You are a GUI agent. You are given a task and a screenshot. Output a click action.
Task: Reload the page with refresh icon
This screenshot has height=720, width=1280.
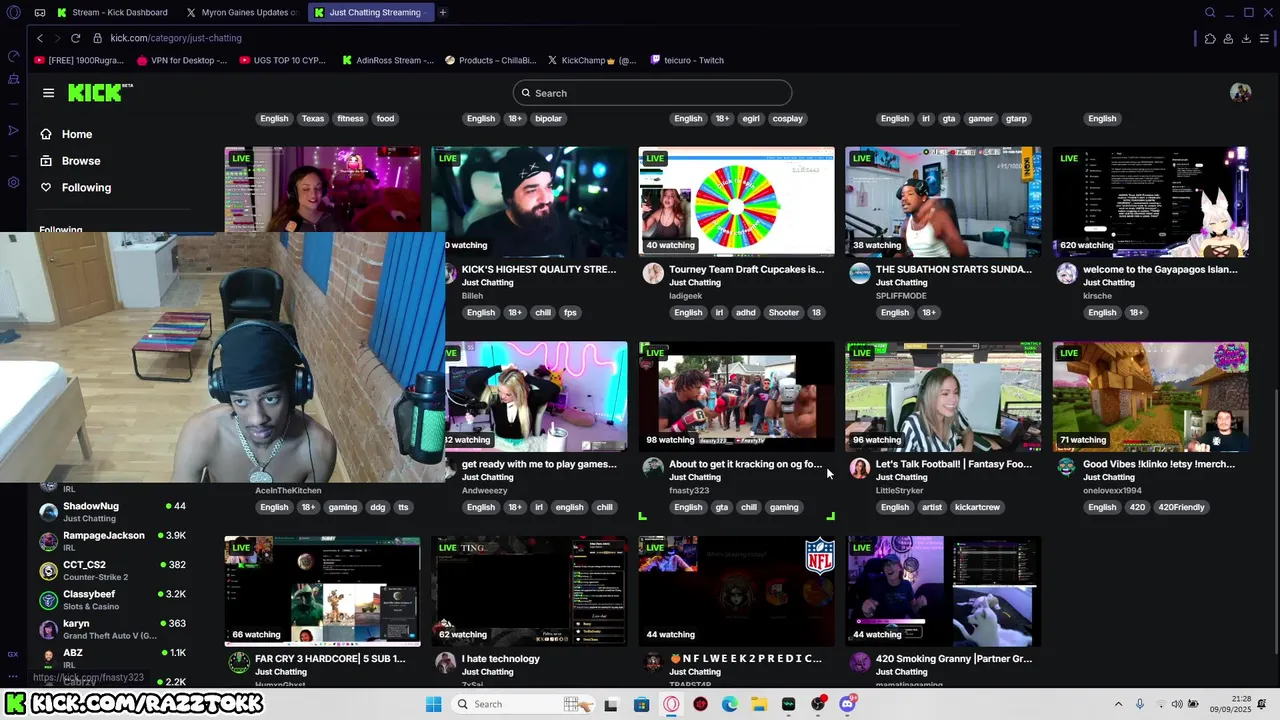pyautogui.click(x=75, y=38)
